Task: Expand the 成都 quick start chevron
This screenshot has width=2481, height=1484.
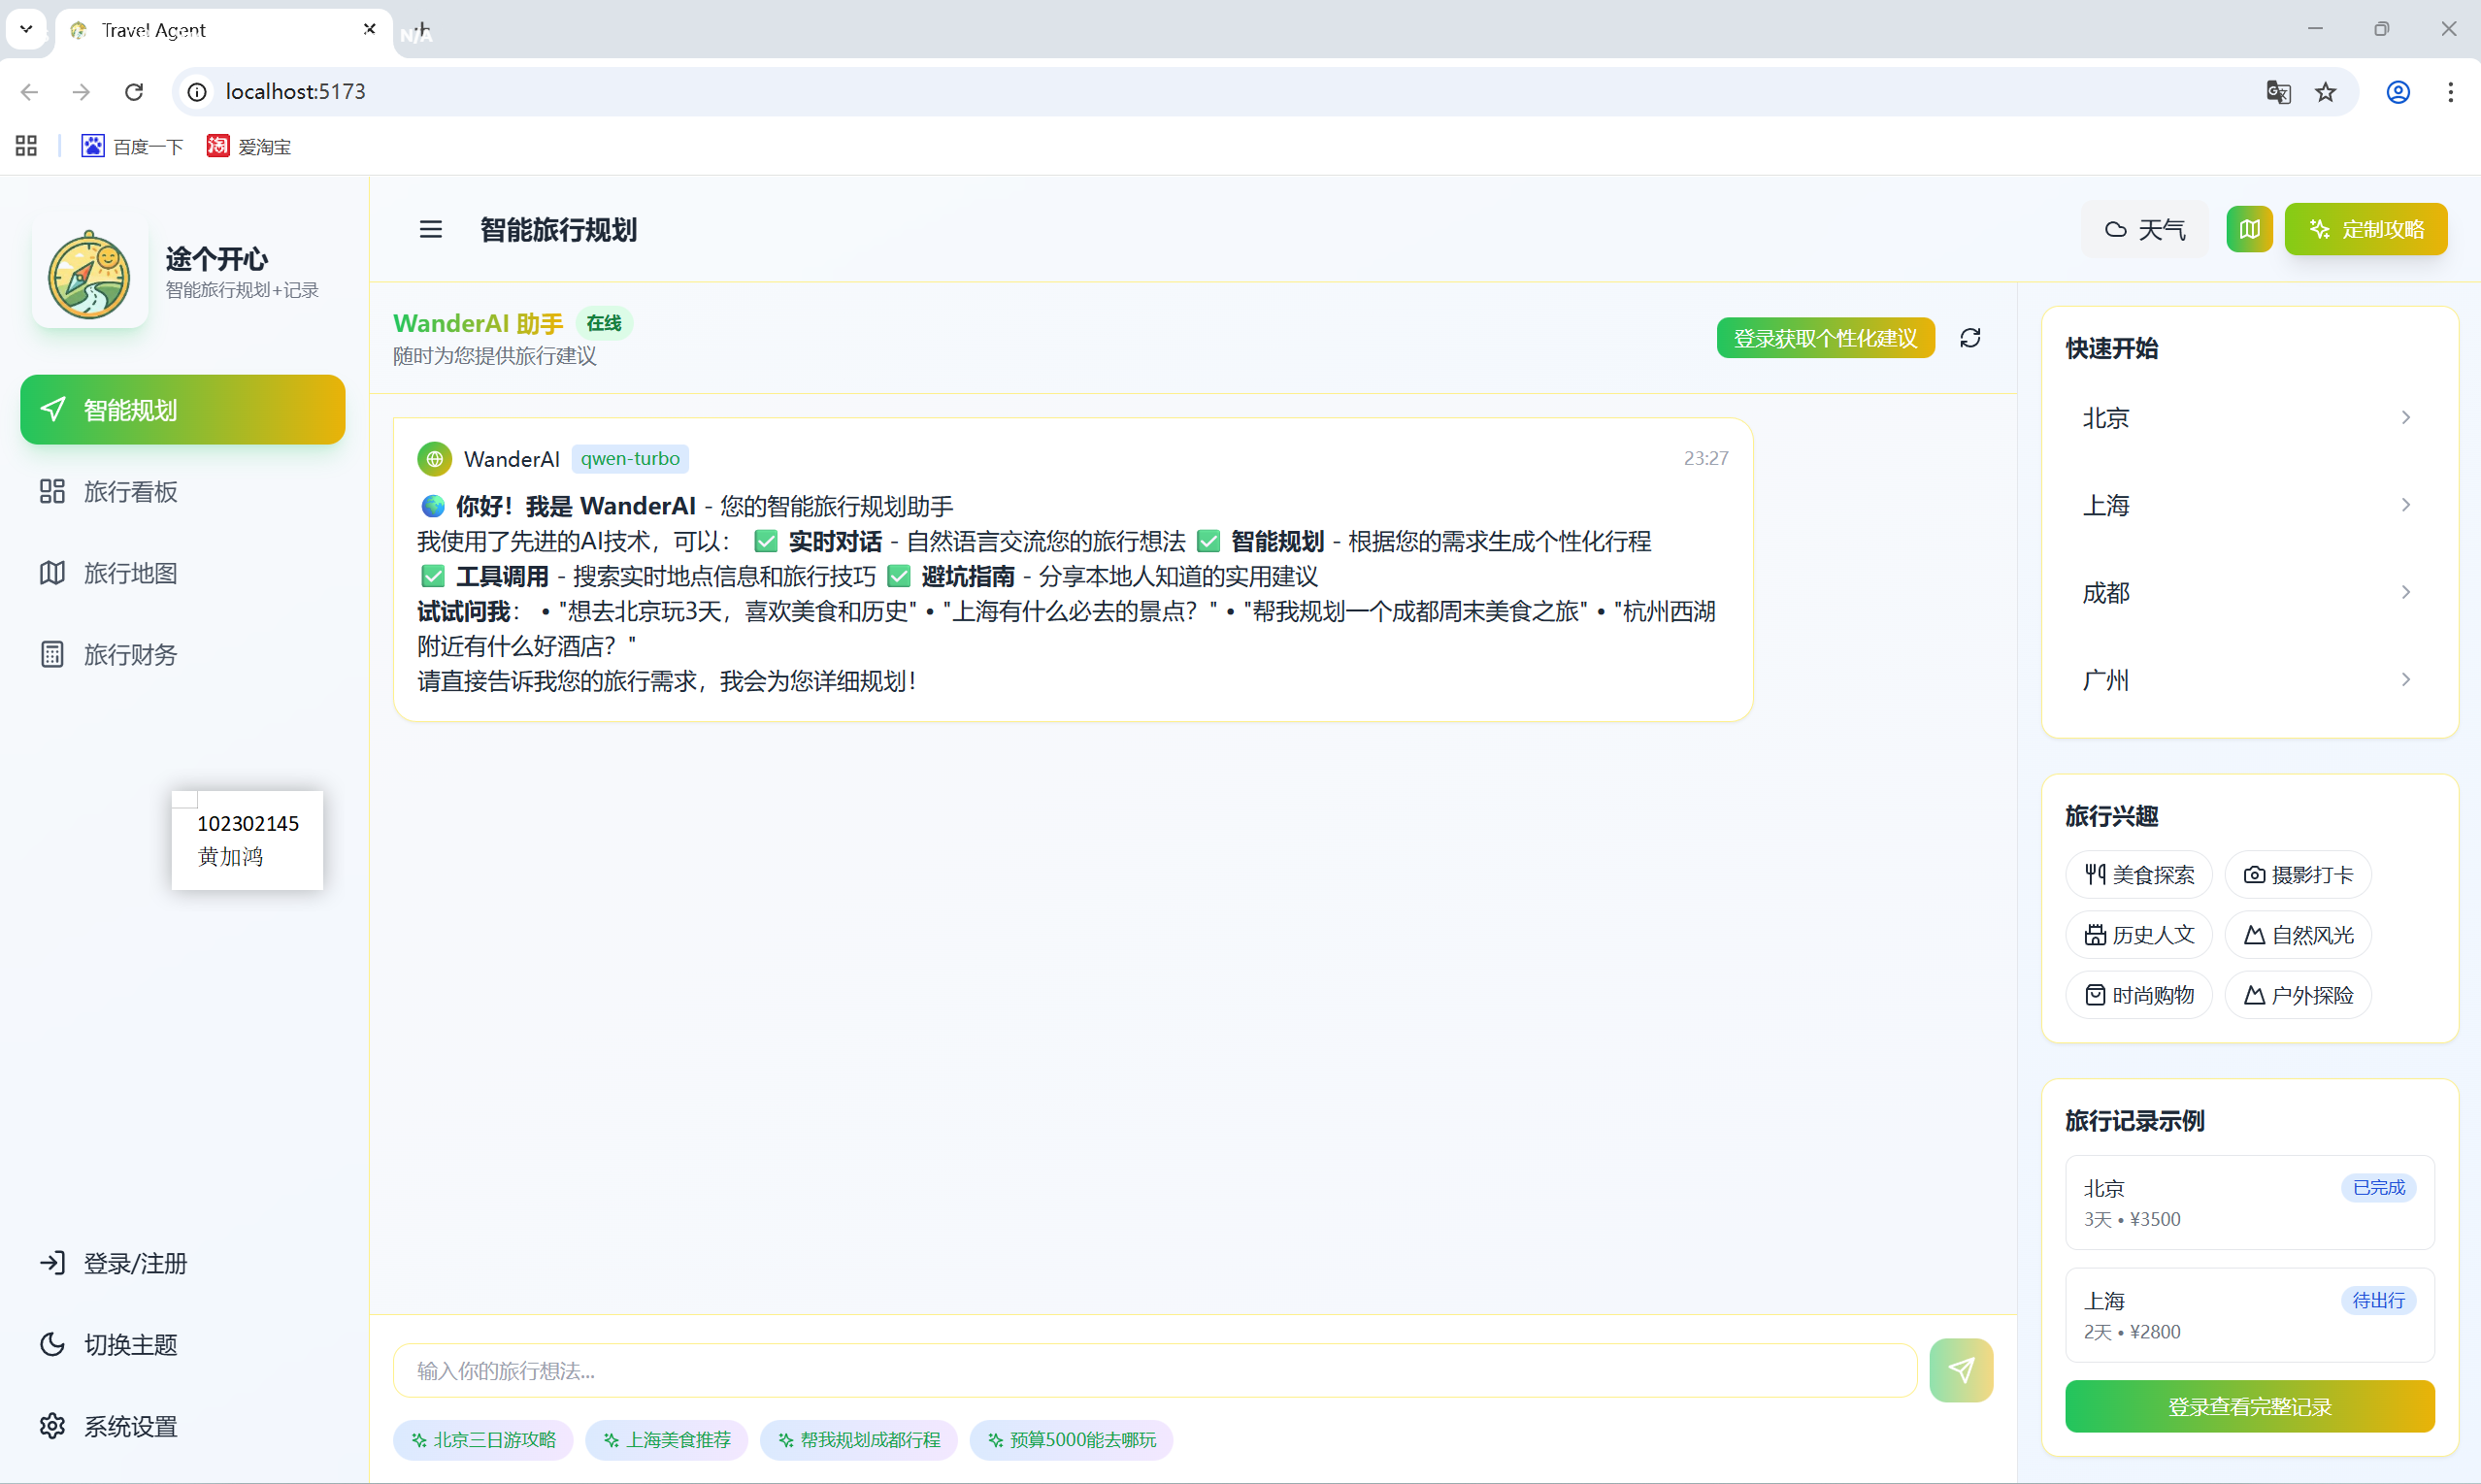Action: [2405, 593]
